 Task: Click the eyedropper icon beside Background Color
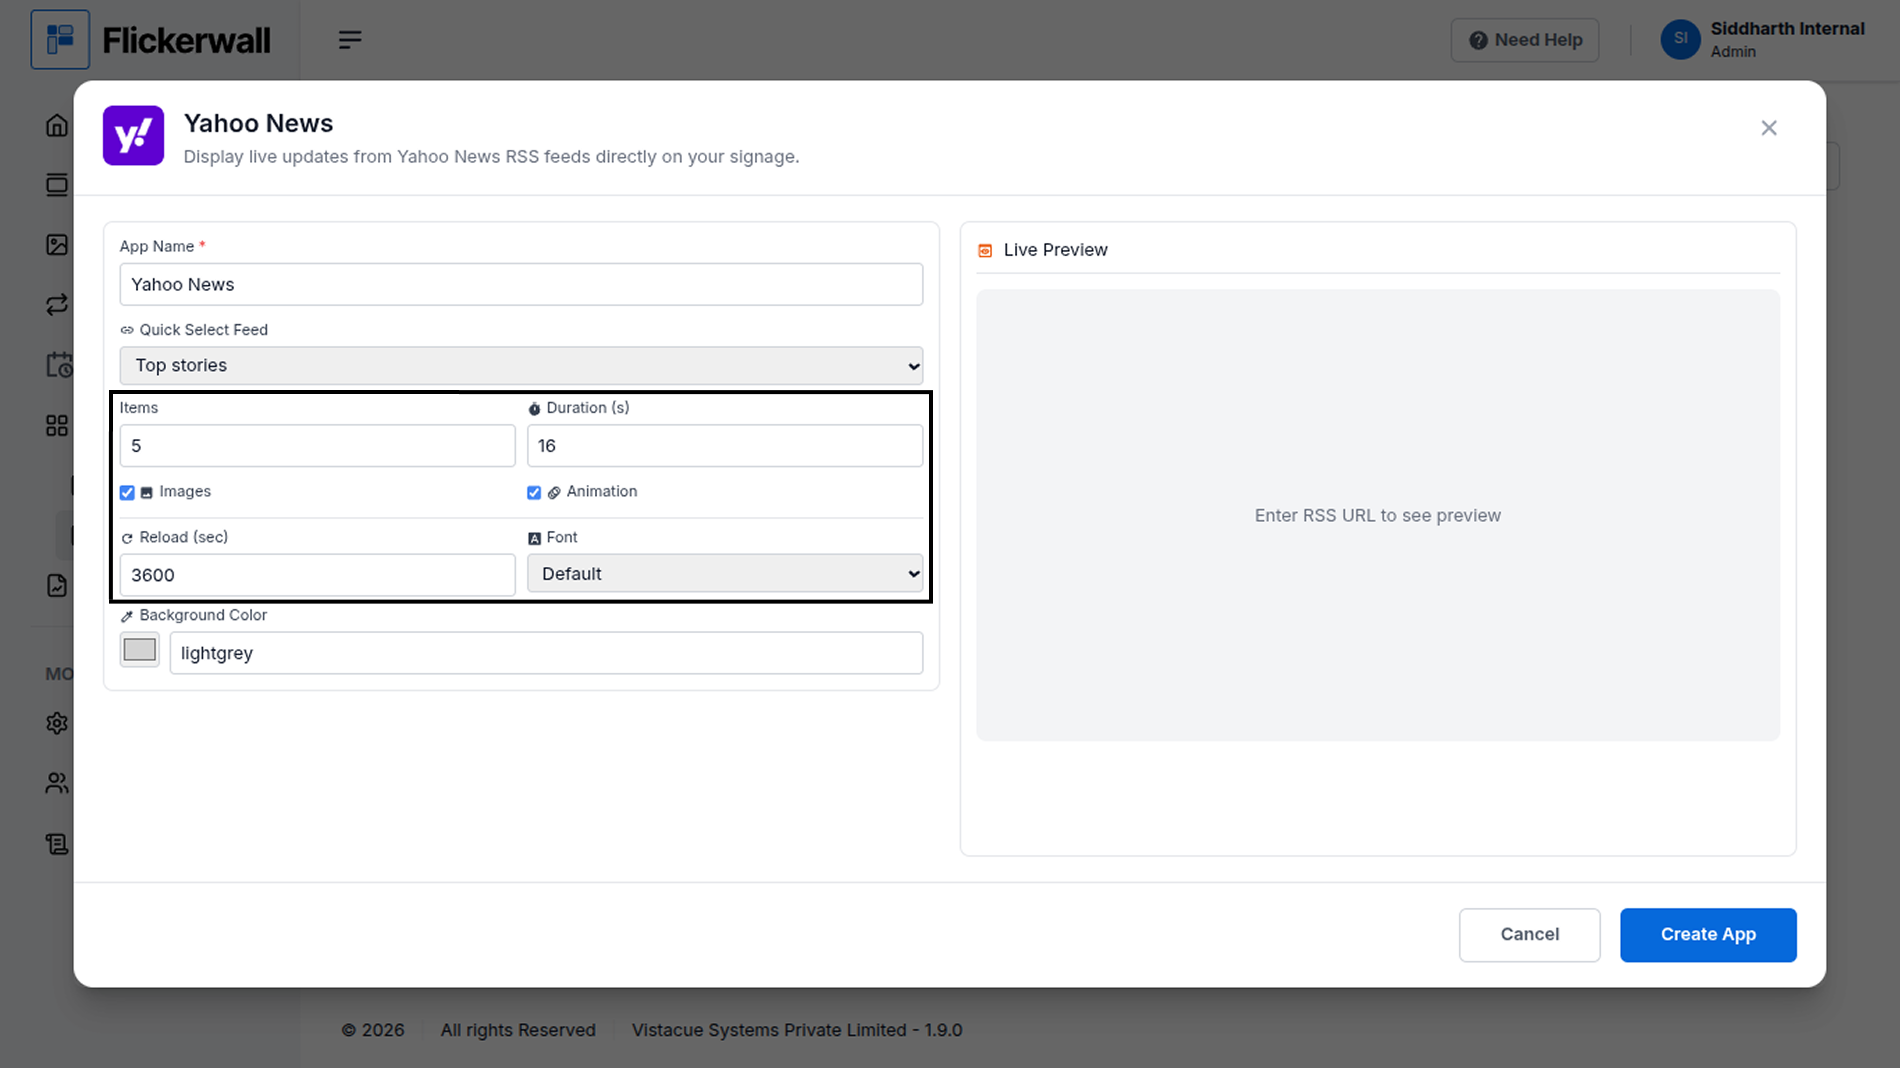(127, 616)
